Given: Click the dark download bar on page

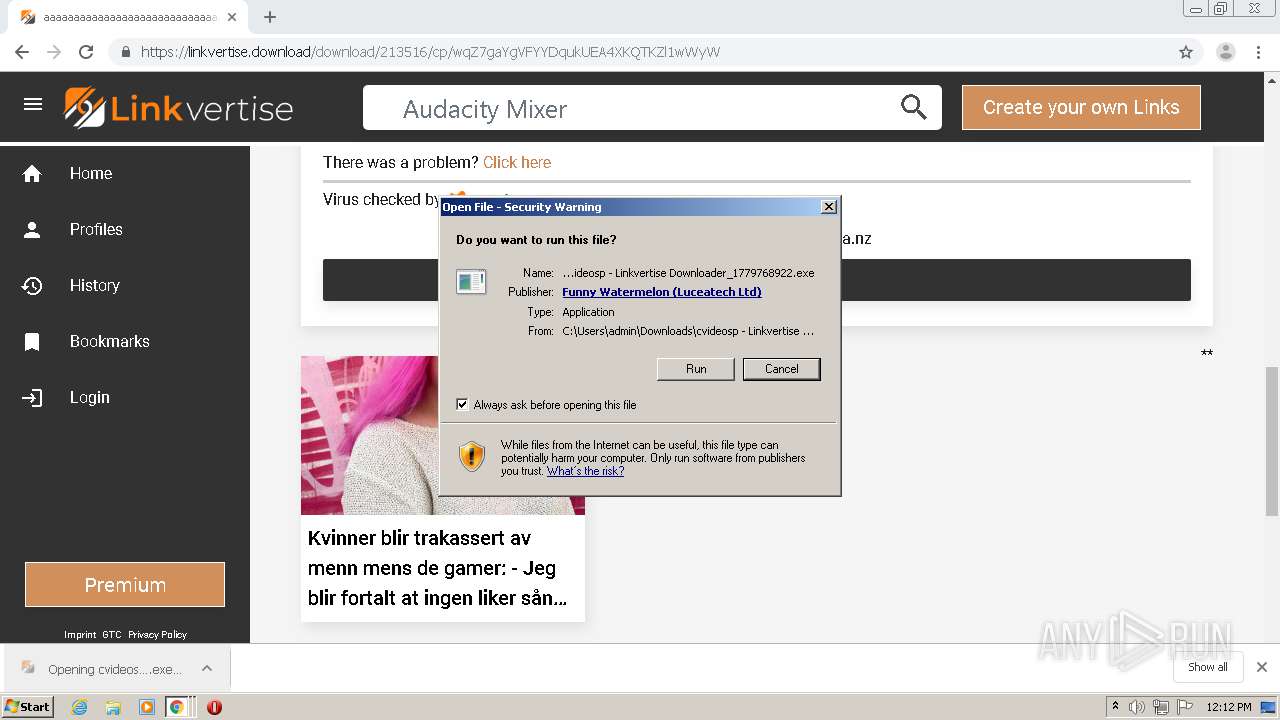Looking at the screenshot, I should [x=756, y=280].
